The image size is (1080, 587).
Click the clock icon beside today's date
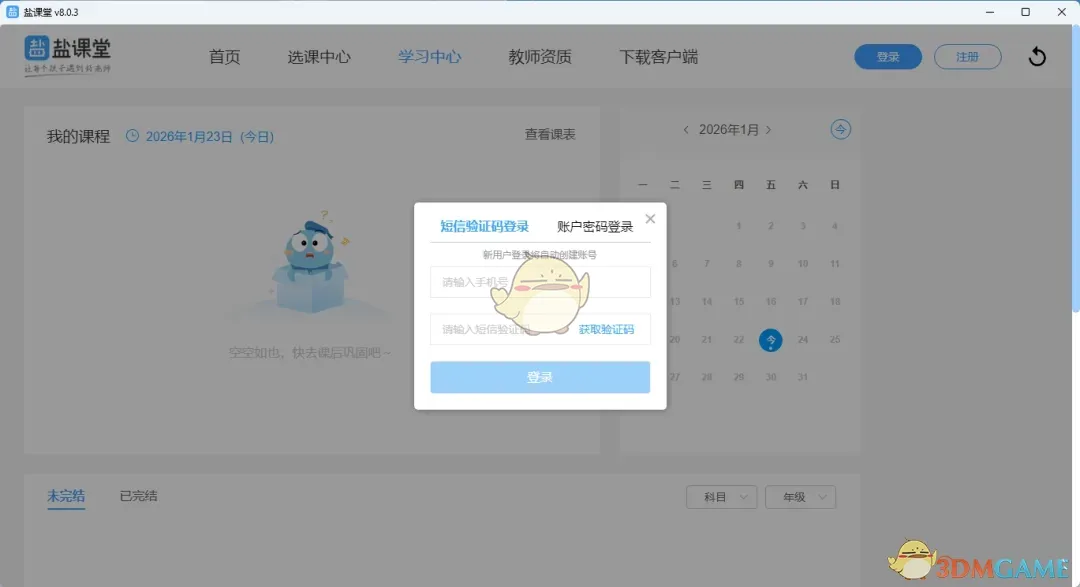coord(131,134)
